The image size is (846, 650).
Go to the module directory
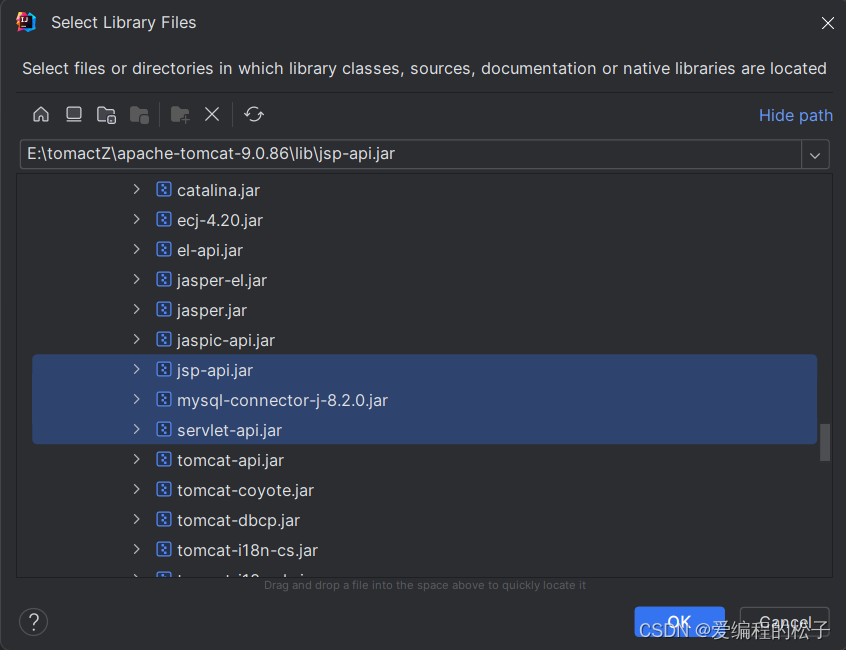click(139, 114)
